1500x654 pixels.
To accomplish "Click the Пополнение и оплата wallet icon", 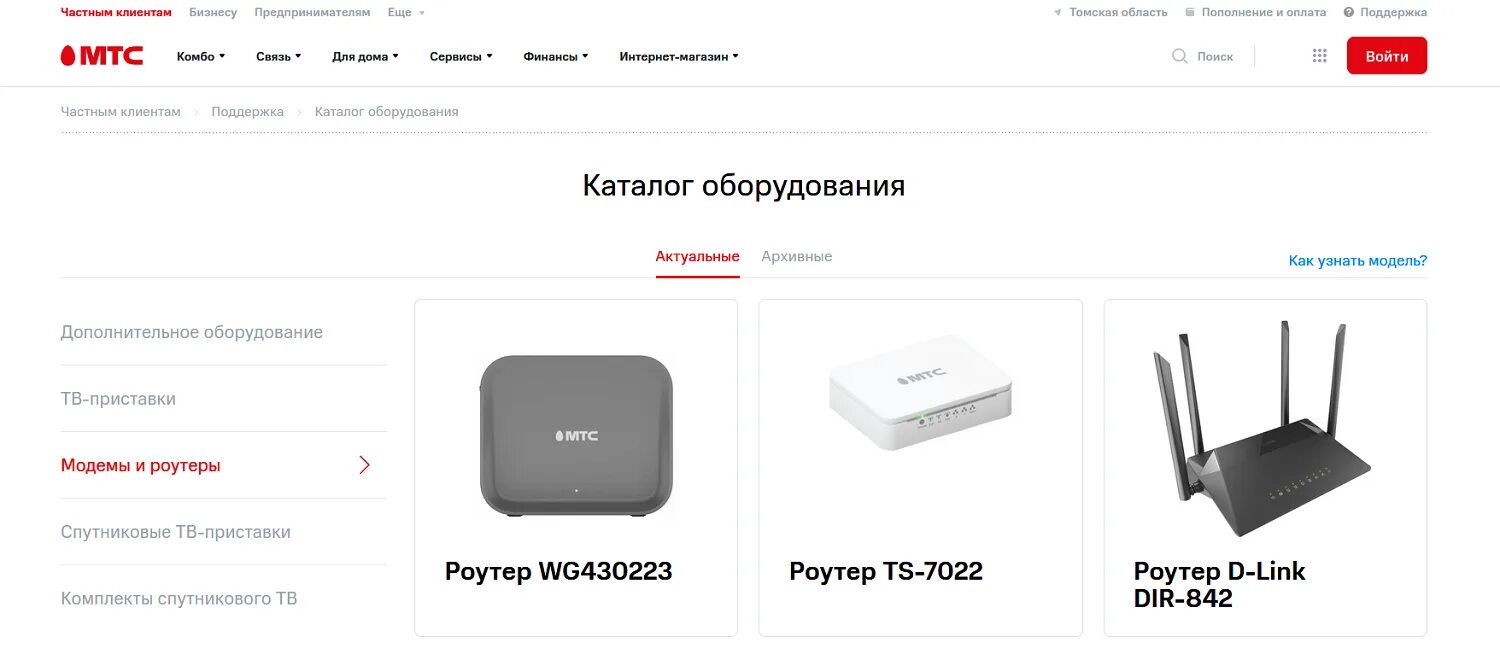I will 1190,12.
